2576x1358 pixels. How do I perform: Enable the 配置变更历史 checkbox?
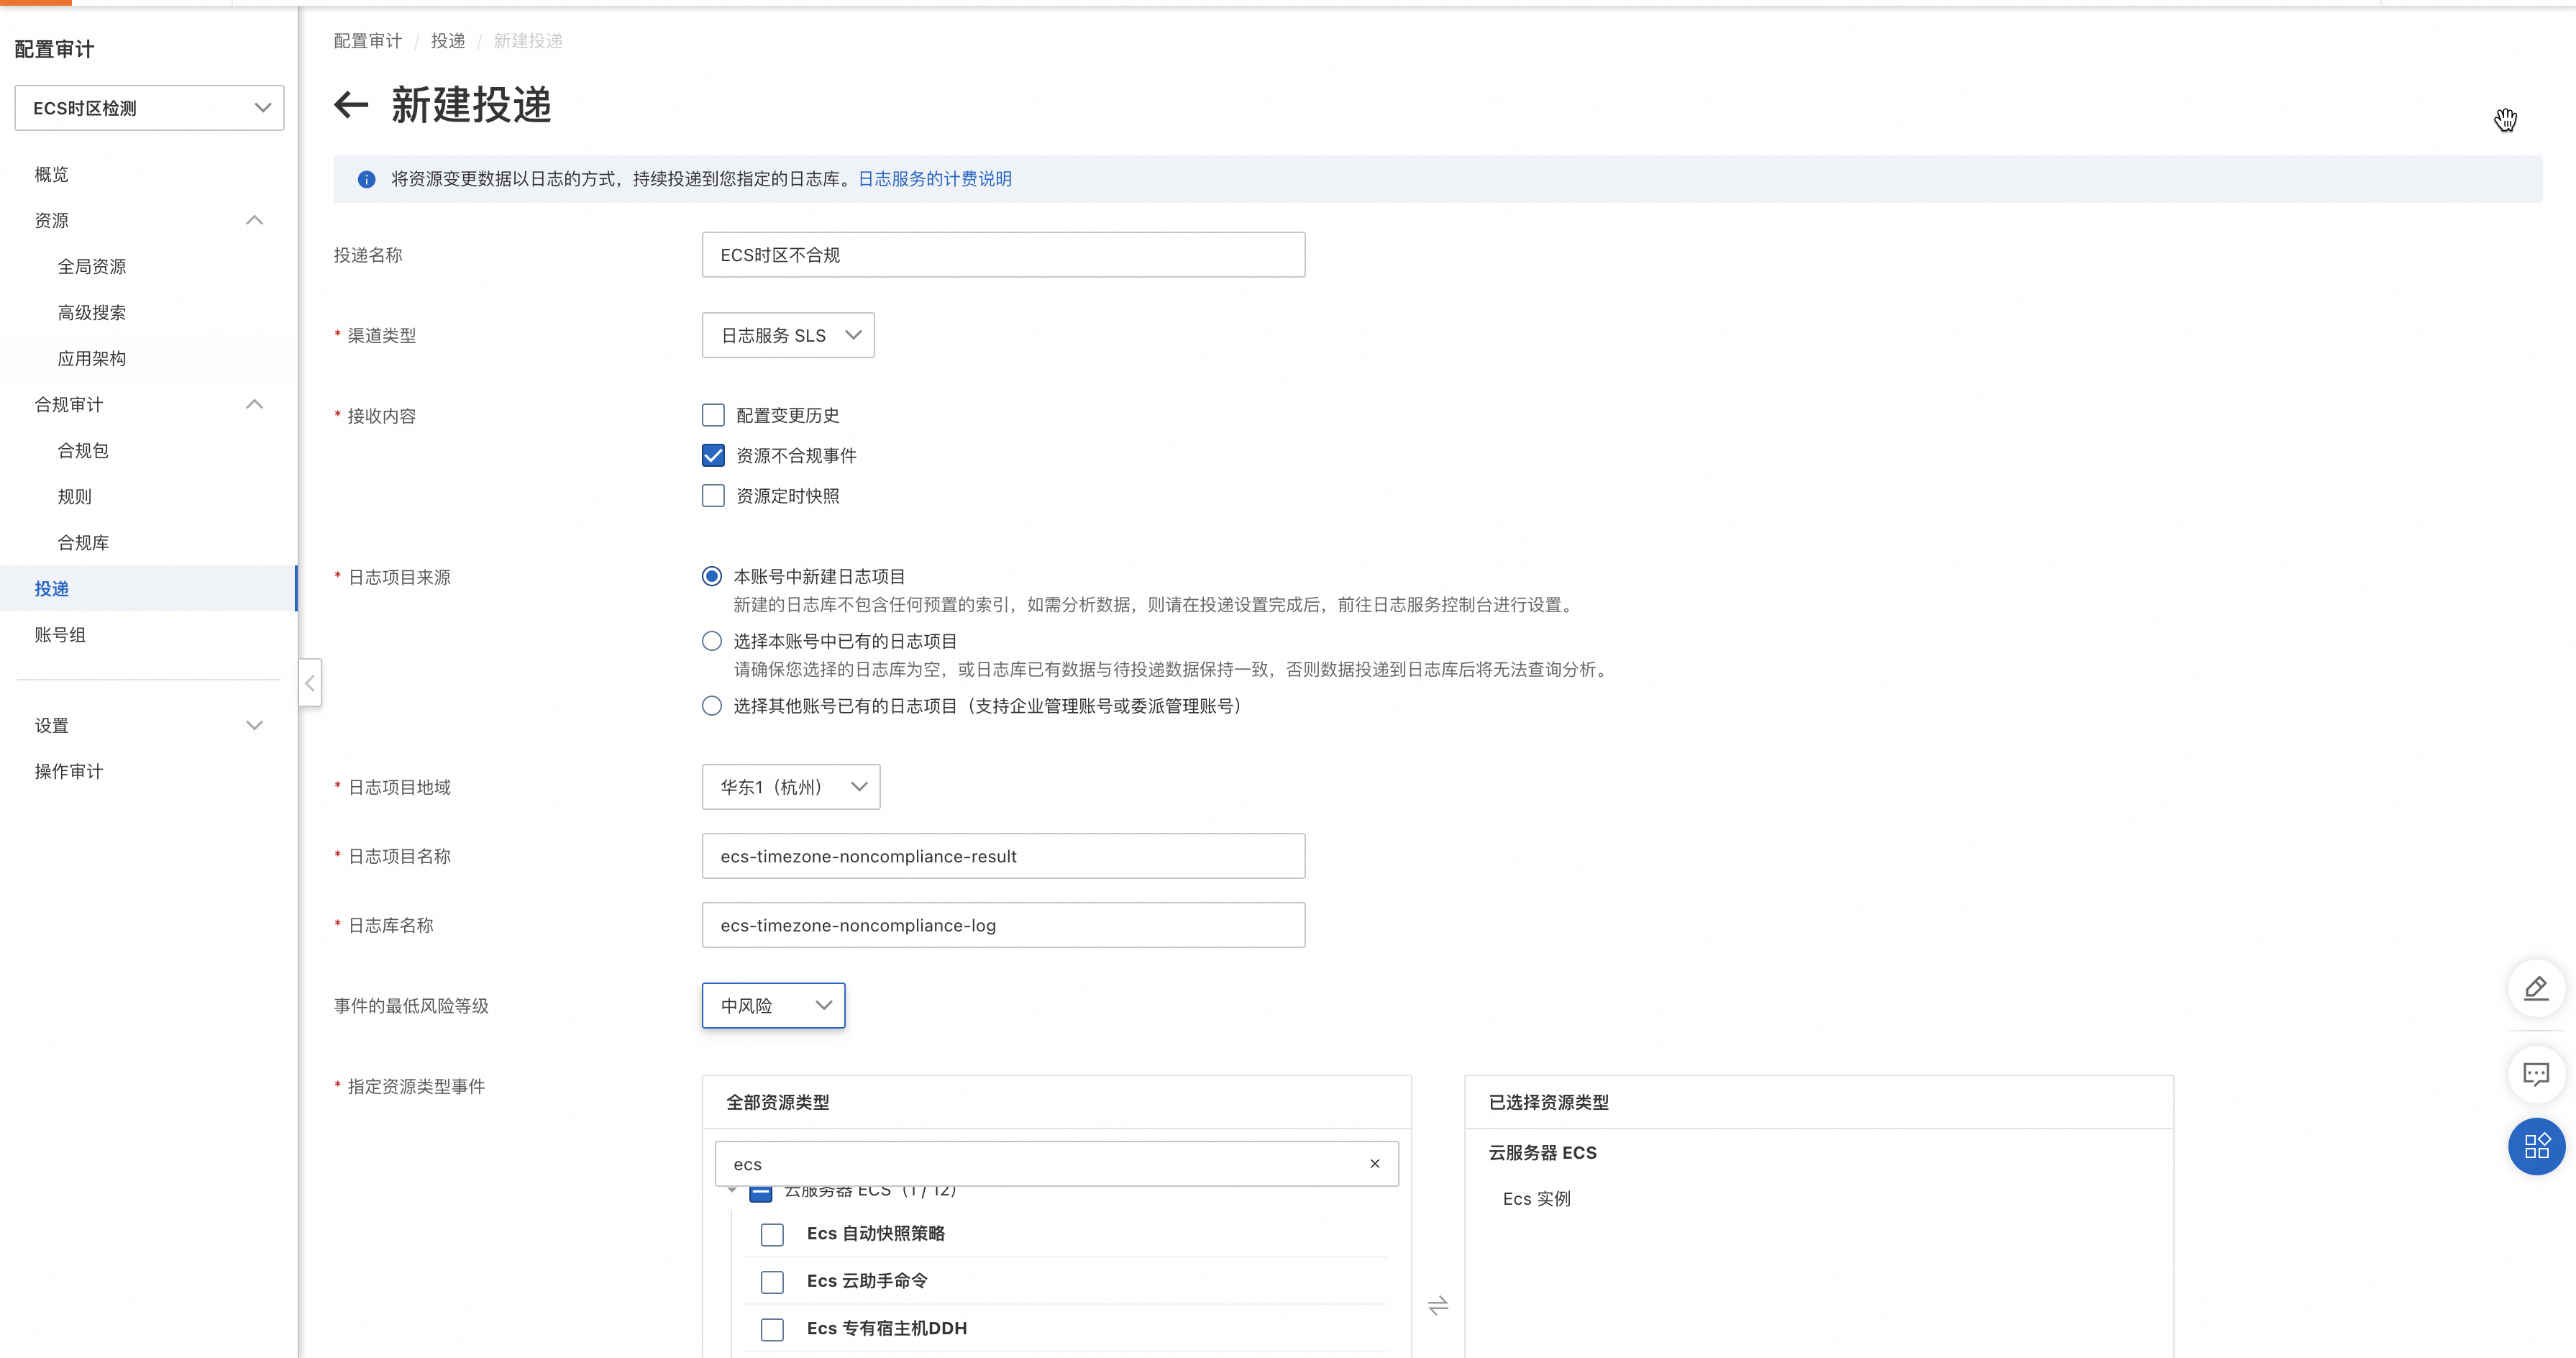(713, 415)
